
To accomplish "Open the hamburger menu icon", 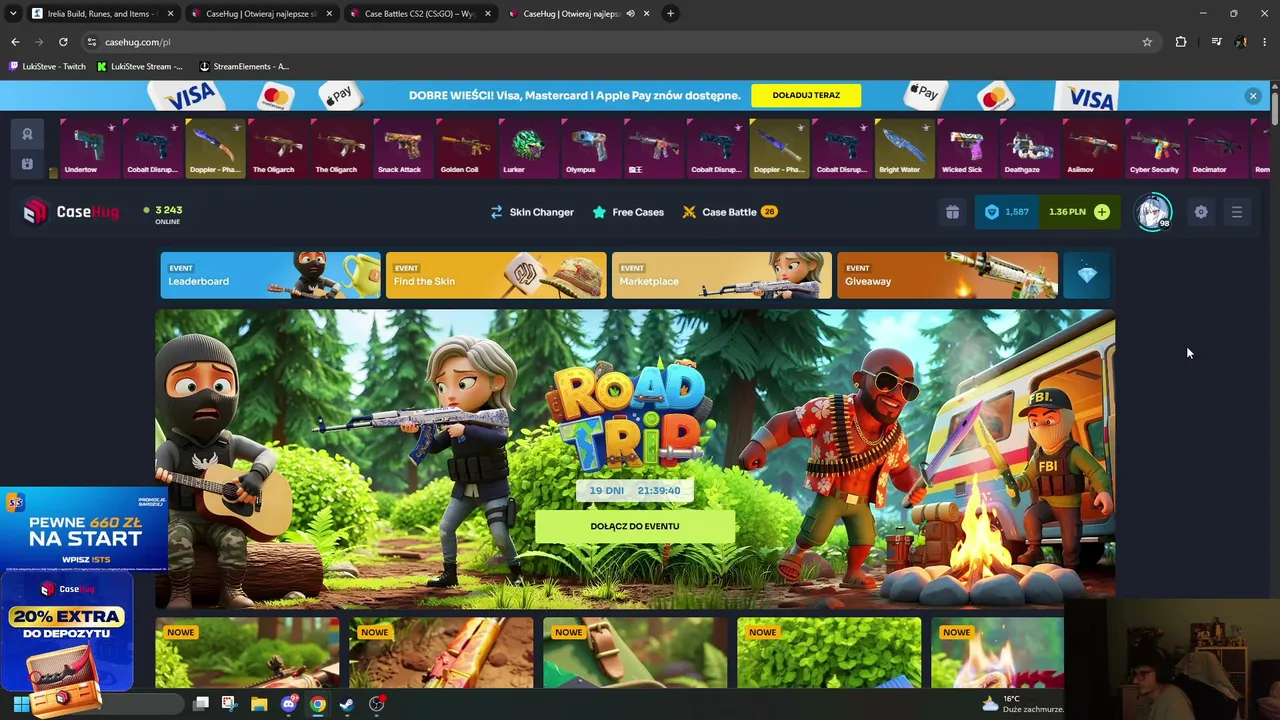I will [x=1237, y=212].
